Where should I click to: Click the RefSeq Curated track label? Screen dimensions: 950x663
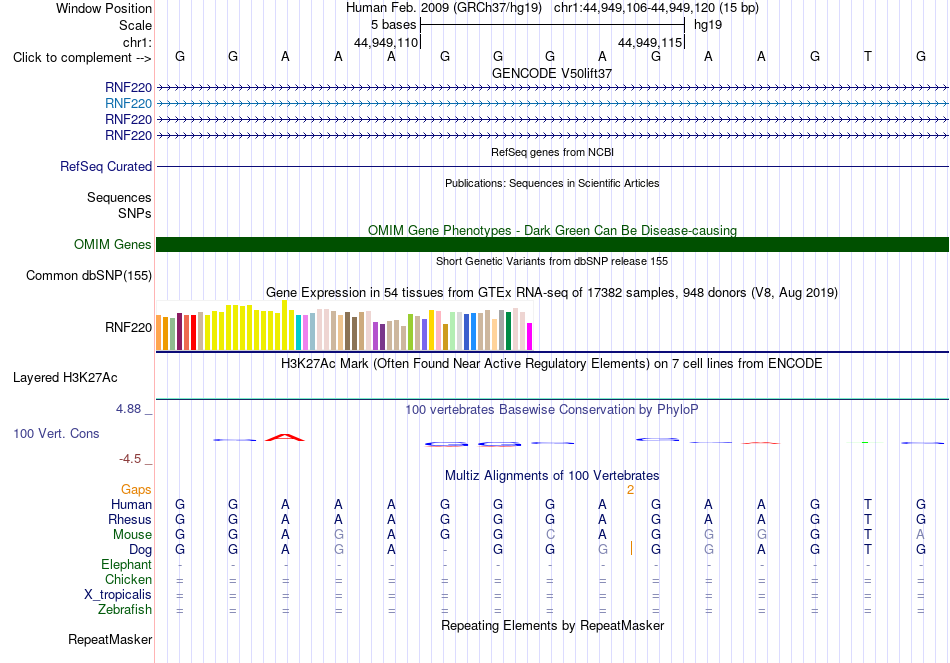(106, 167)
